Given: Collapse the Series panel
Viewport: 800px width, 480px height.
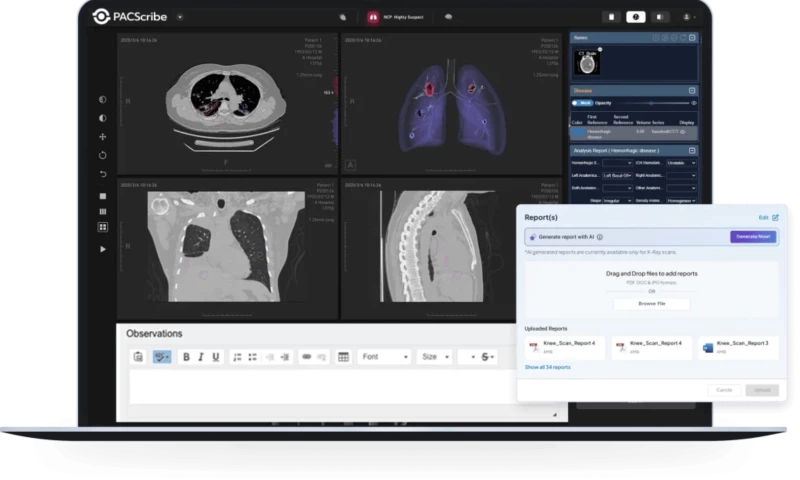Looking at the screenshot, I should (x=692, y=37).
